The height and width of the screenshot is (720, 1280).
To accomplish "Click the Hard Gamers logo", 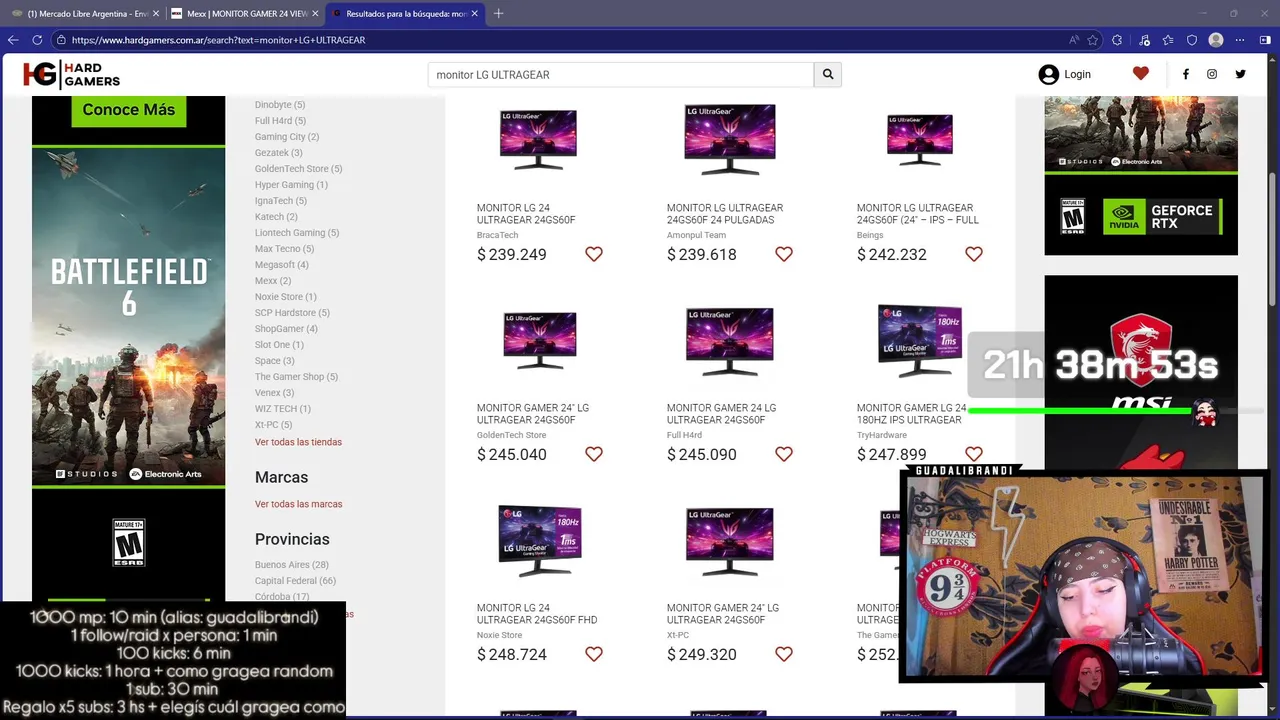I will pyautogui.click(x=71, y=75).
